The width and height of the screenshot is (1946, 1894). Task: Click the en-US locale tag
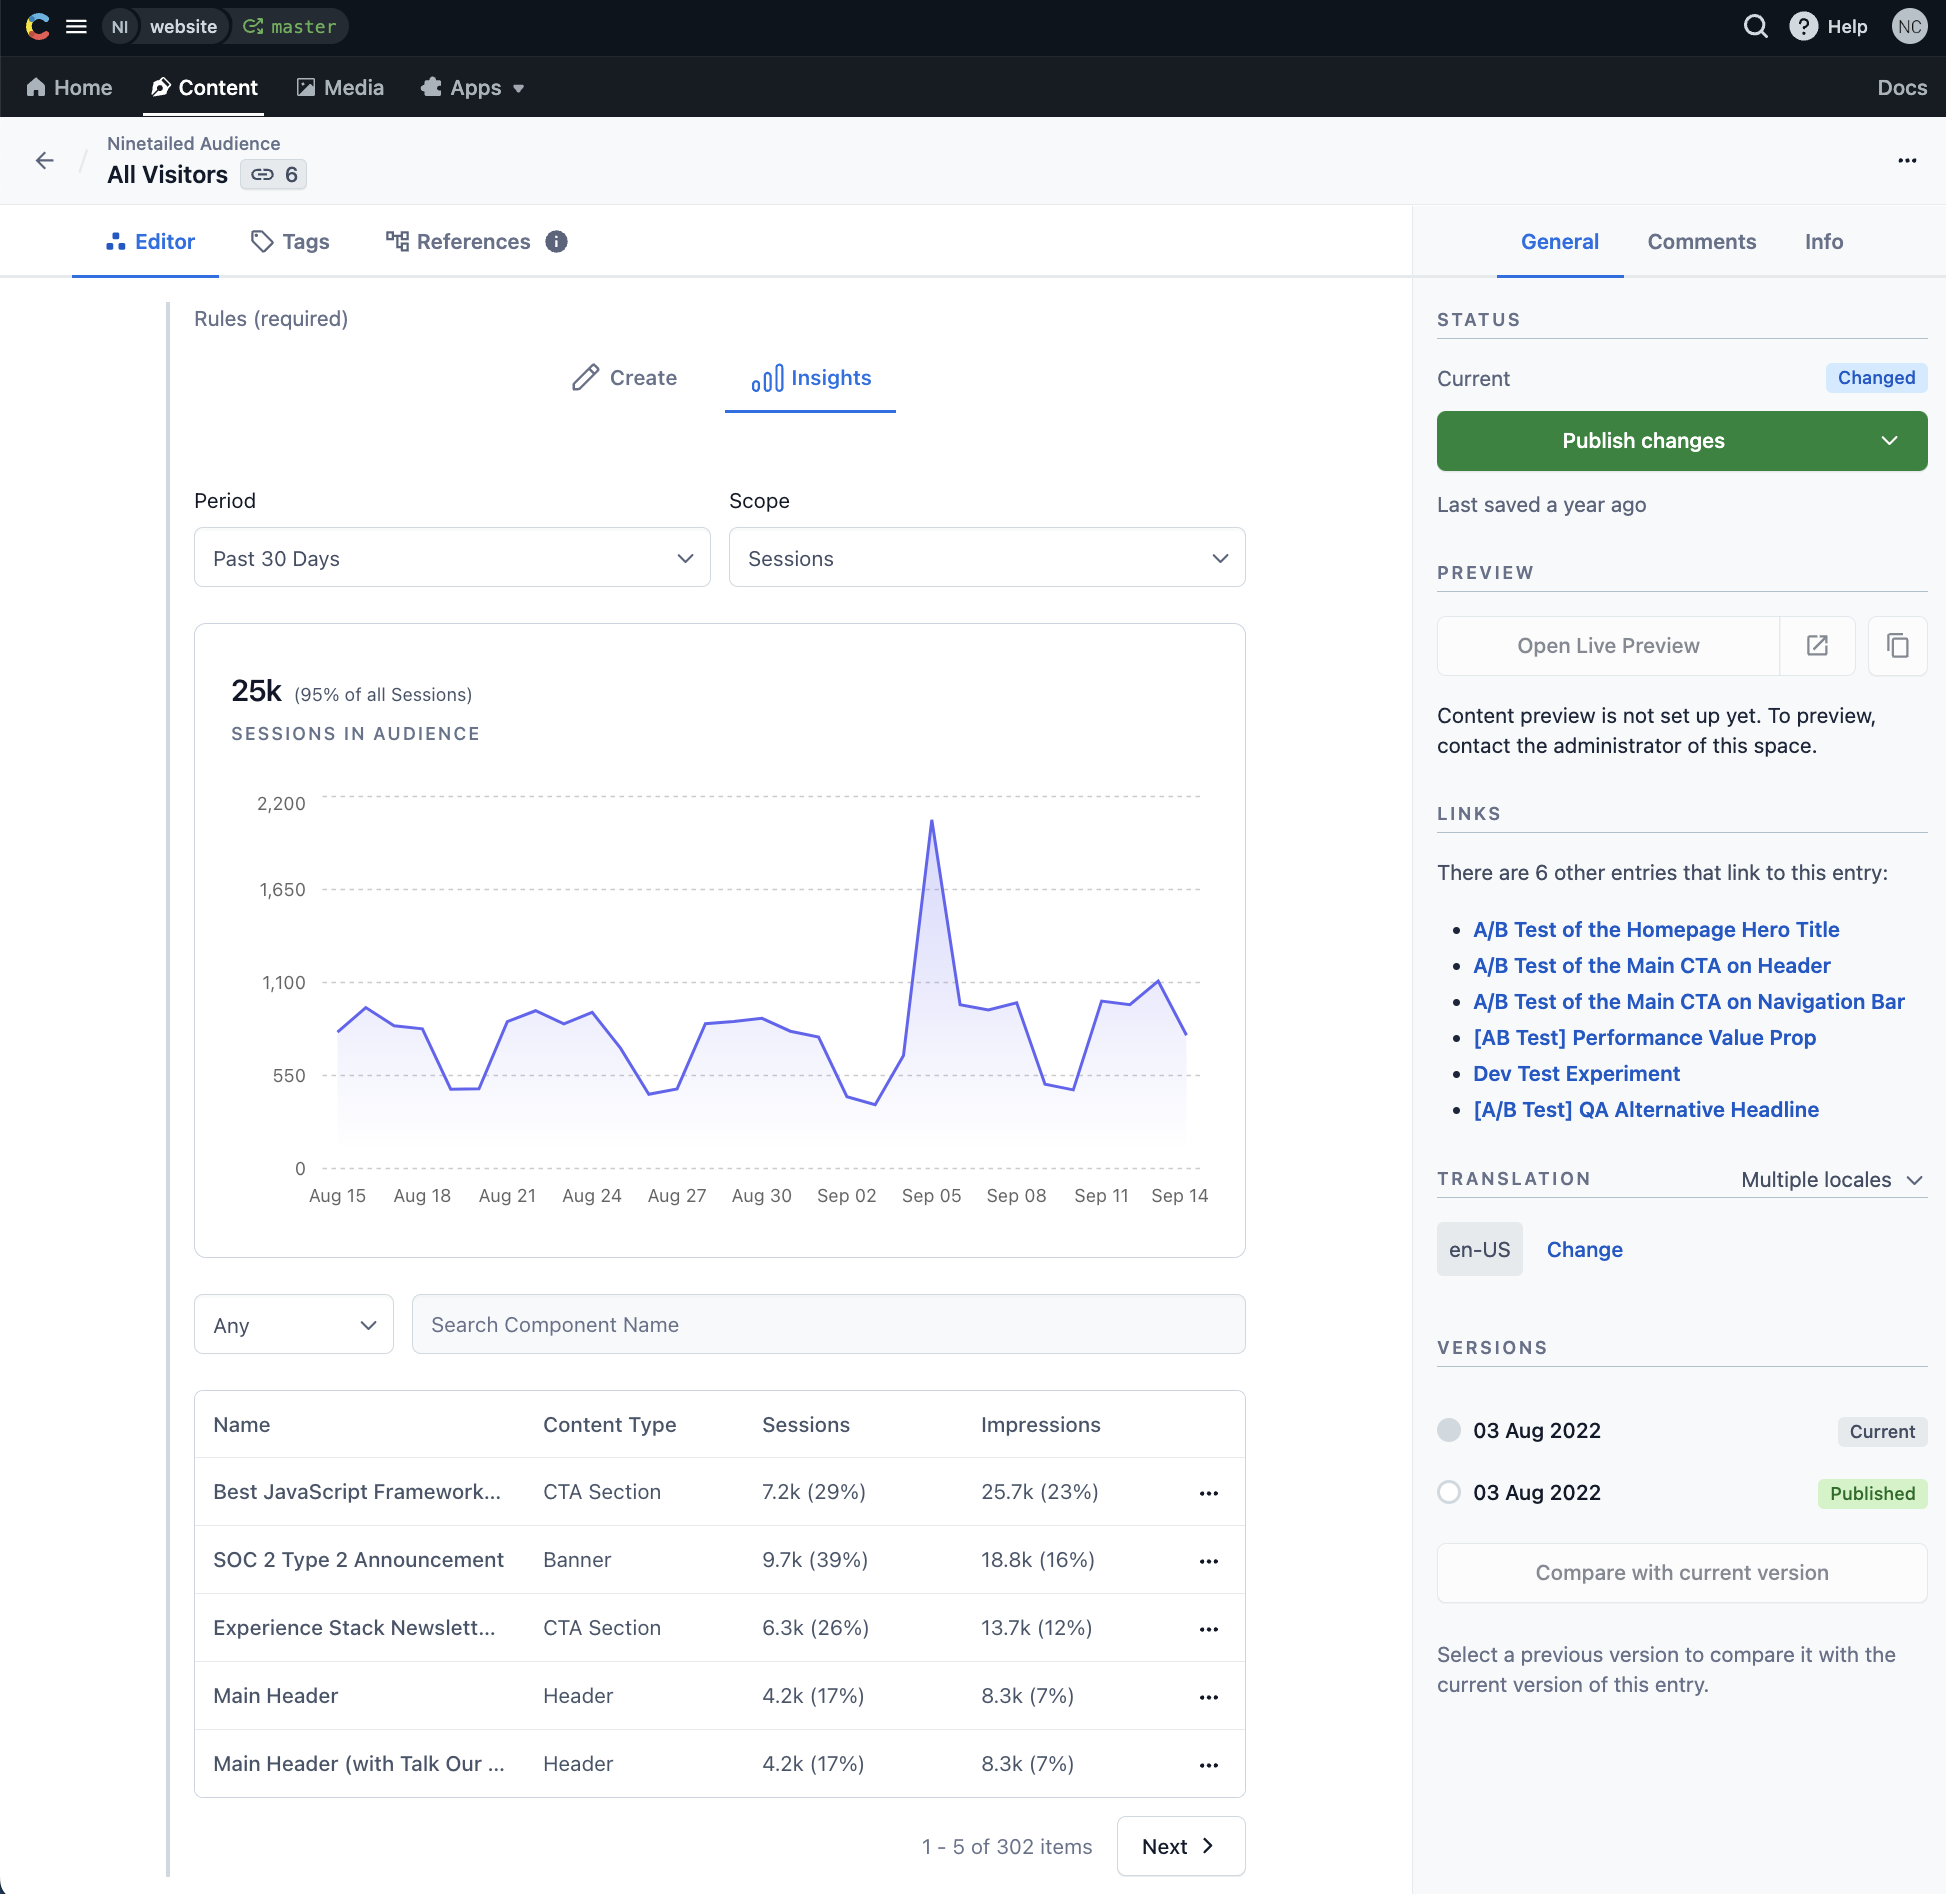tap(1479, 1250)
